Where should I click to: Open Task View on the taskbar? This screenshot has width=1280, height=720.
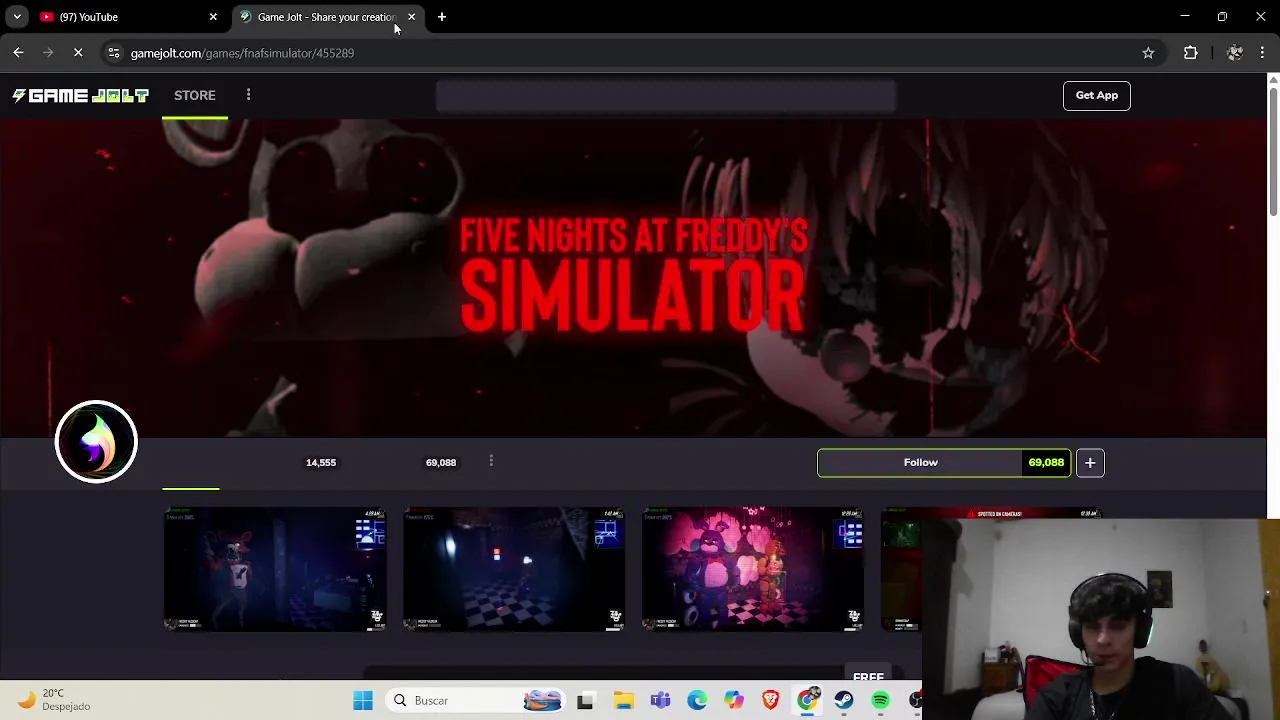[585, 701]
